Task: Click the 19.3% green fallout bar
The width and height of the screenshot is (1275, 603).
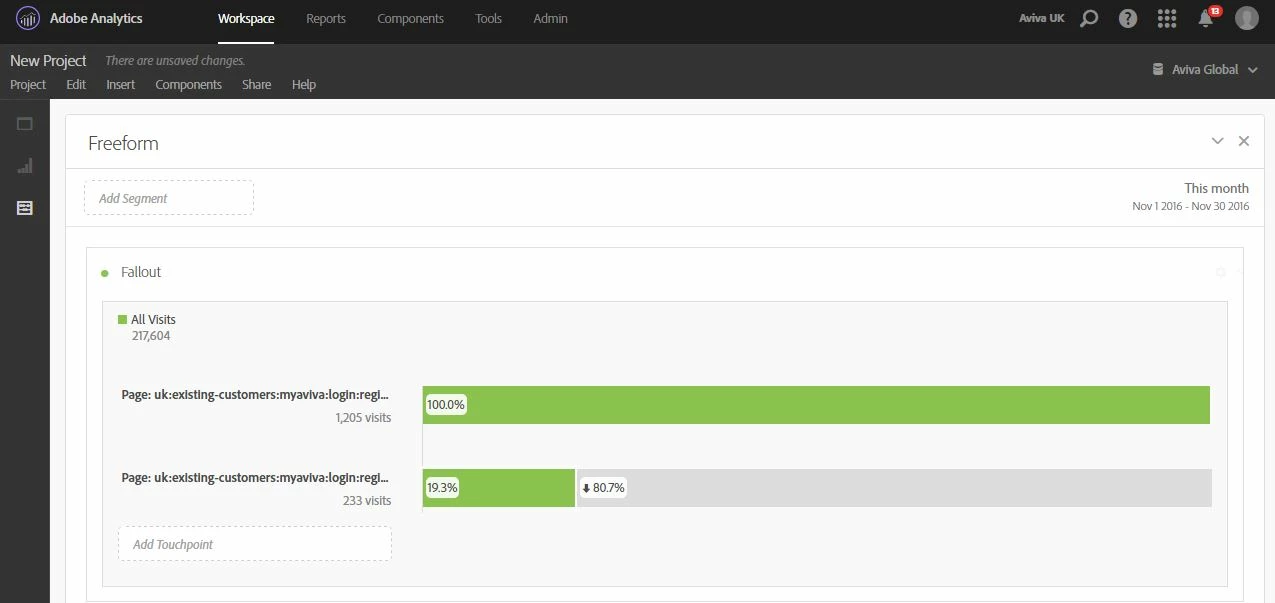Action: (499, 488)
